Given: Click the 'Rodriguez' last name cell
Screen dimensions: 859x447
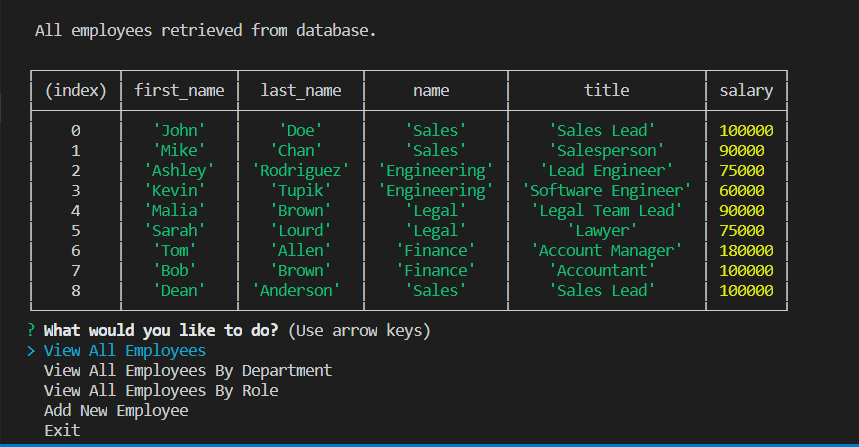Looking at the screenshot, I should [301, 170].
